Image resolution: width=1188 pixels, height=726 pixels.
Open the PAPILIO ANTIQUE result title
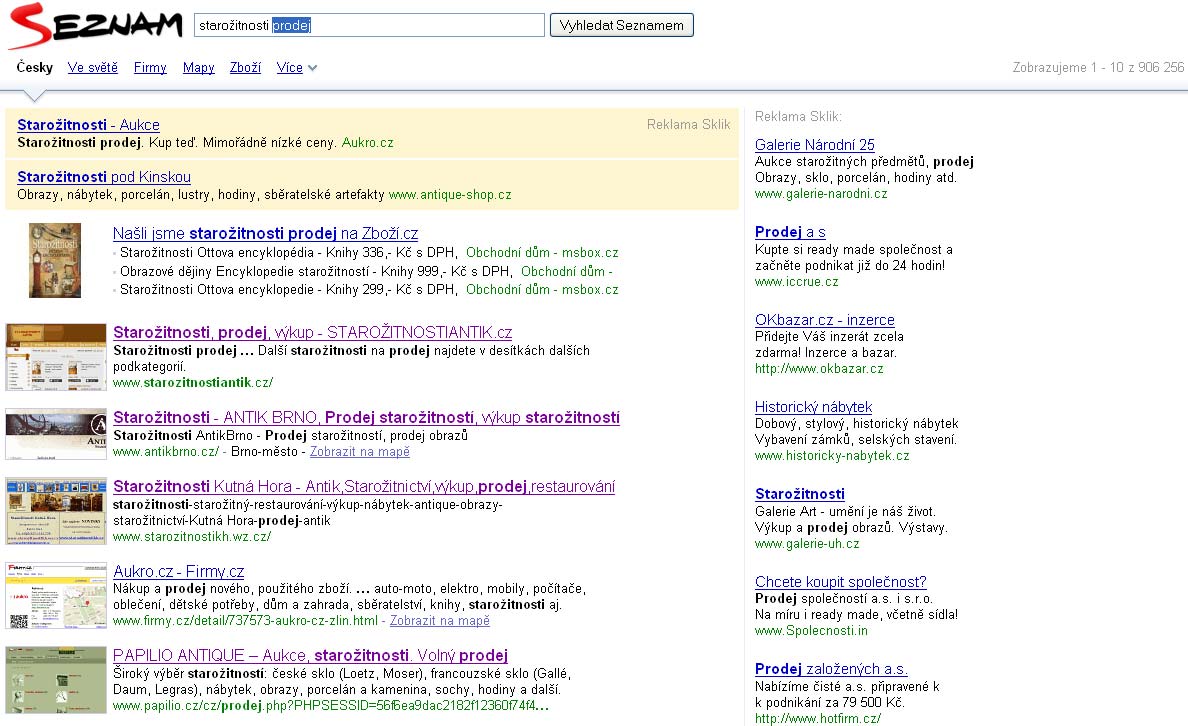310,656
